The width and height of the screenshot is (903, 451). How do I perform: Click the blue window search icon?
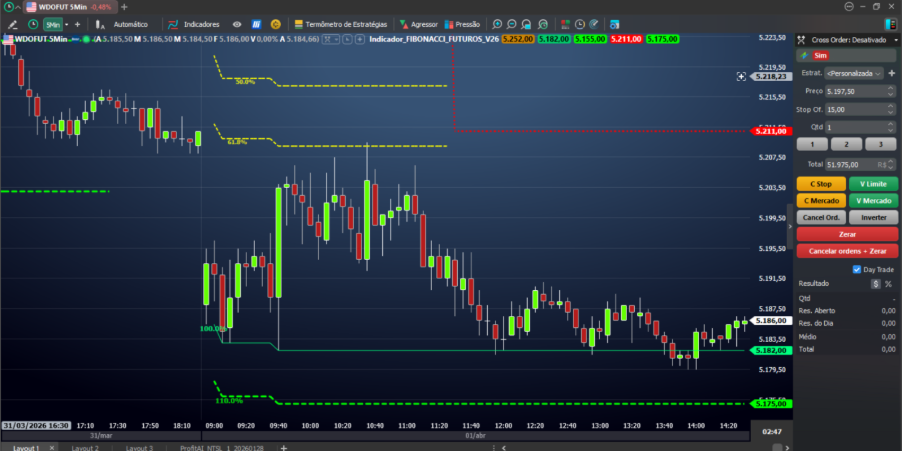tap(615, 25)
